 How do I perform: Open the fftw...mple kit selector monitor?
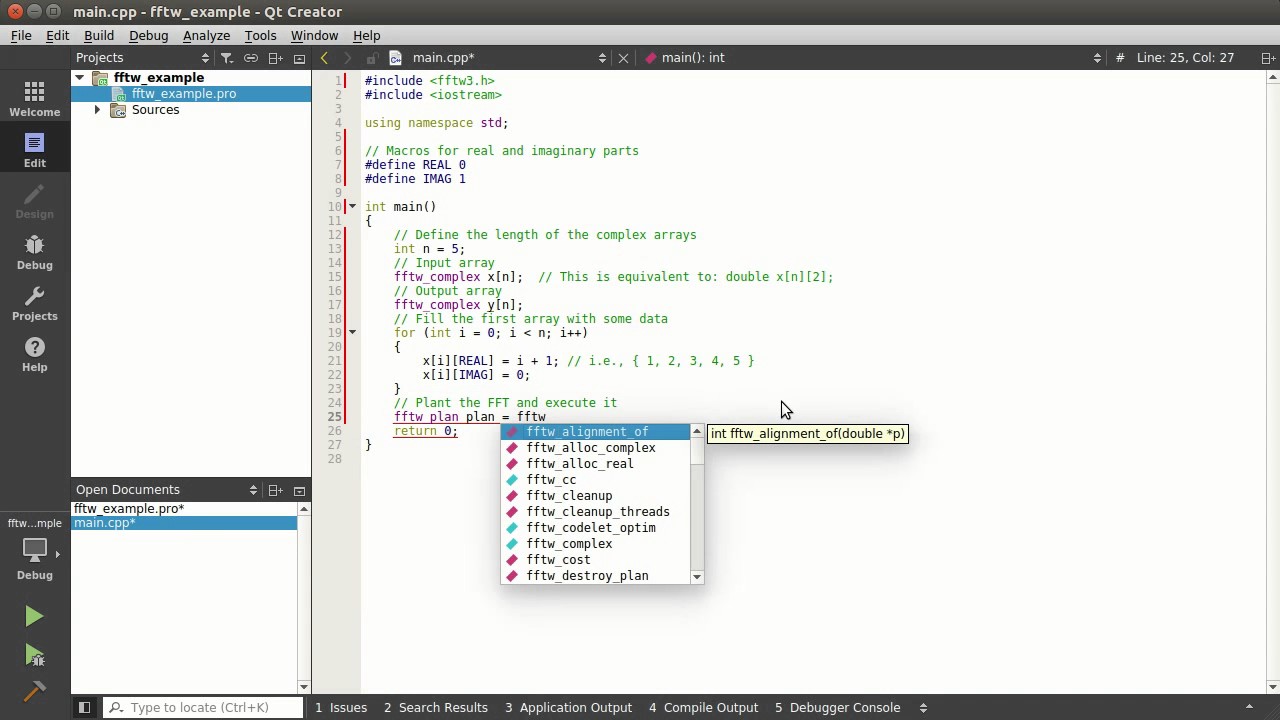(x=34, y=550)
